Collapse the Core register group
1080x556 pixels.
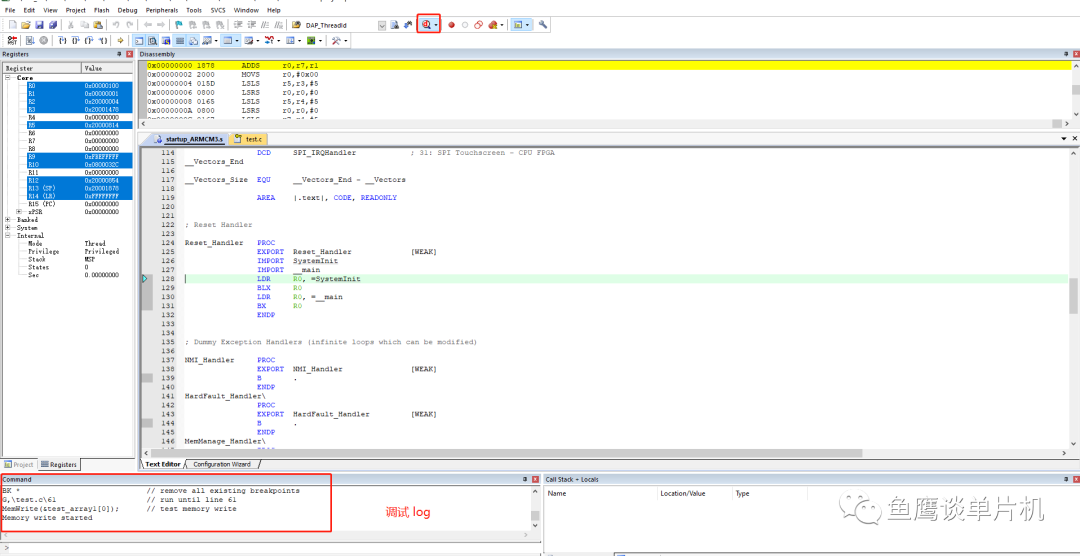click(8, 78)
